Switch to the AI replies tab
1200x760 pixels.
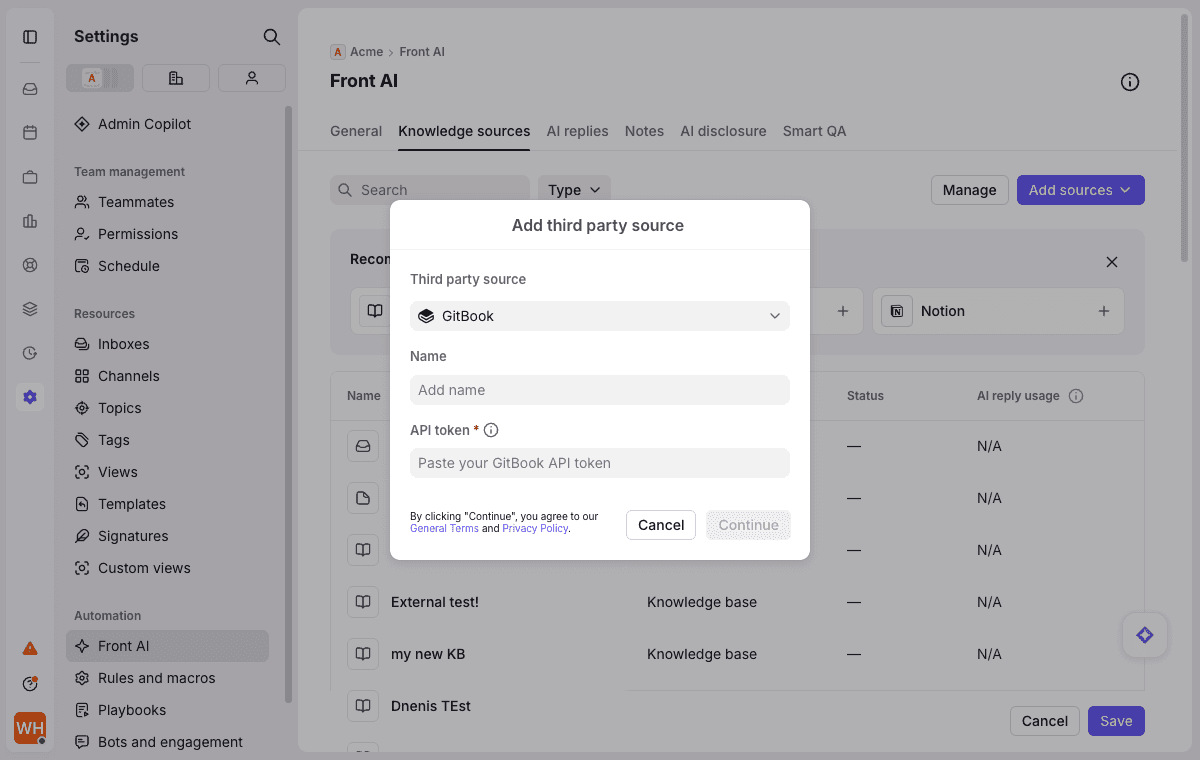[x=577, y=131]
